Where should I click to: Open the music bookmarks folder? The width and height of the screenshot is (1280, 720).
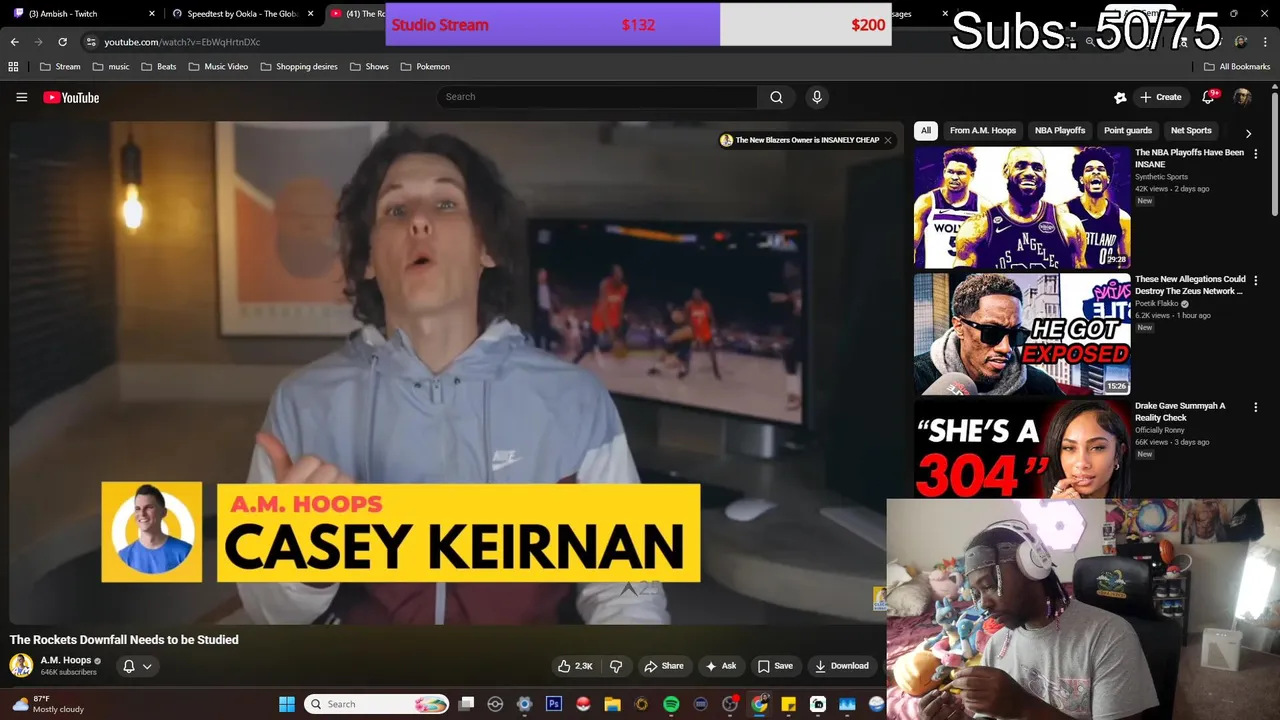pos(111,67)
